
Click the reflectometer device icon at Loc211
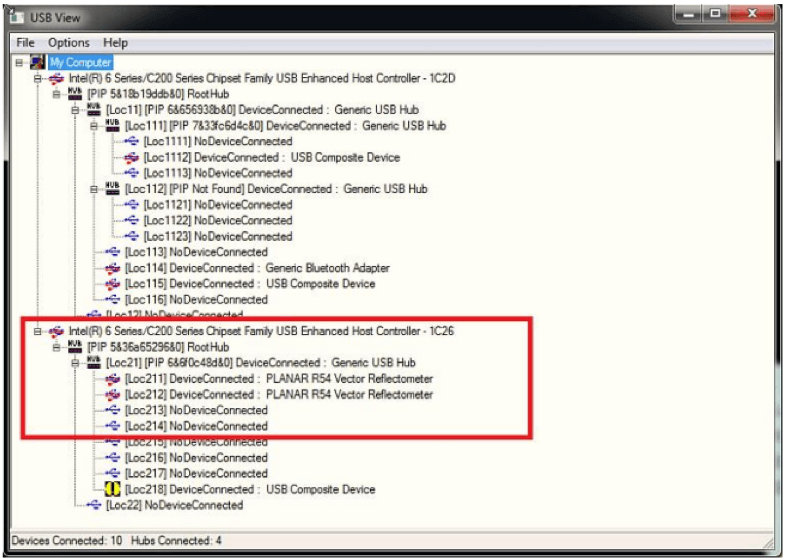(x=113, y=379)
